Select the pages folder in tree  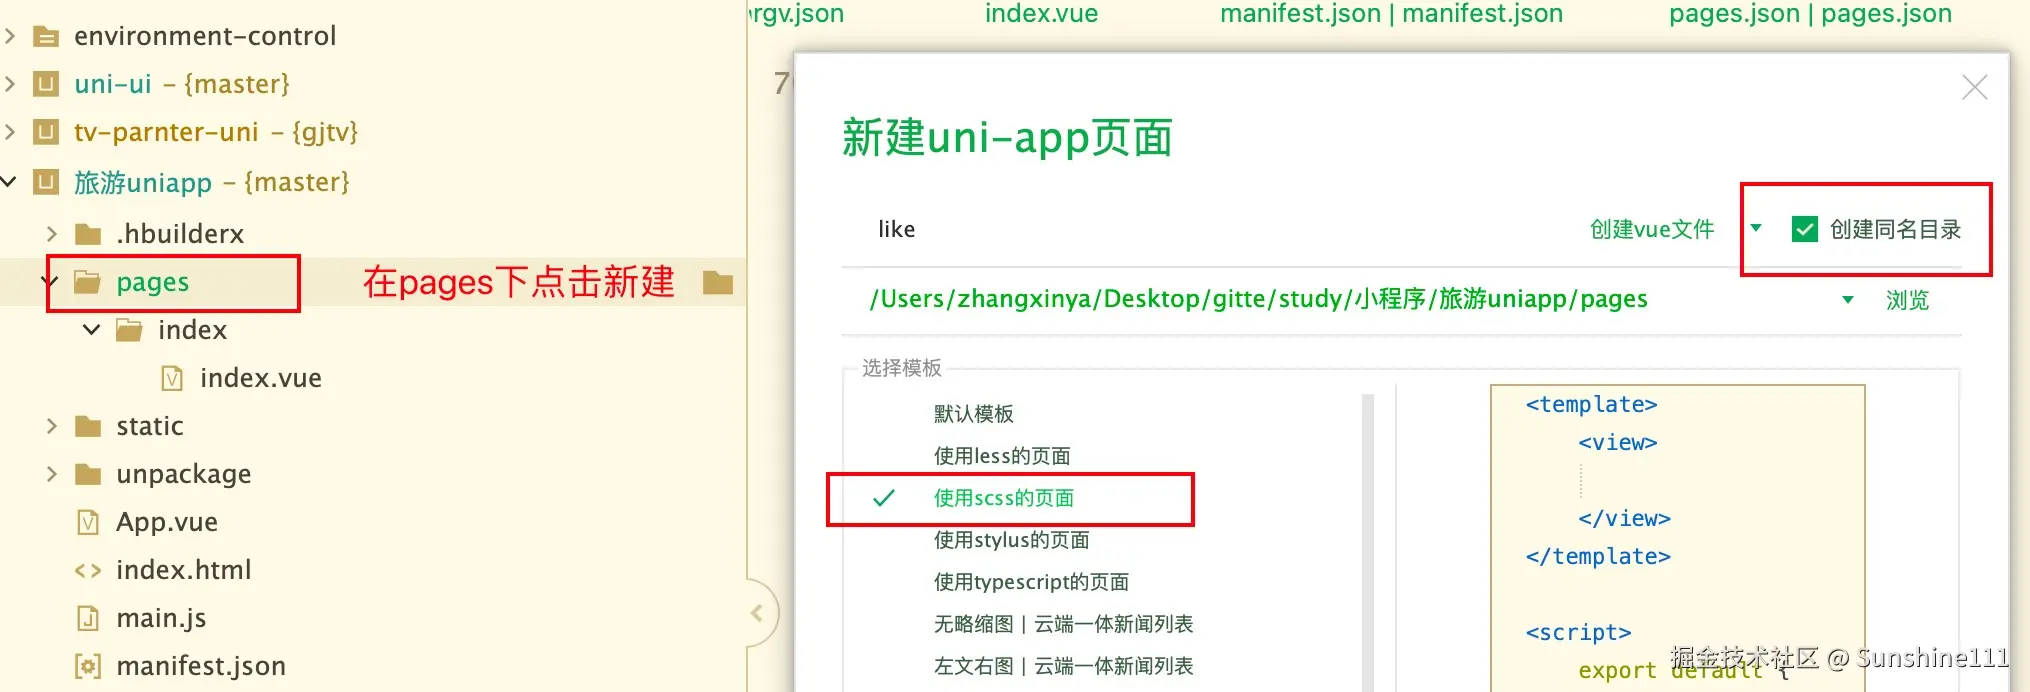[x=152, y=282]
